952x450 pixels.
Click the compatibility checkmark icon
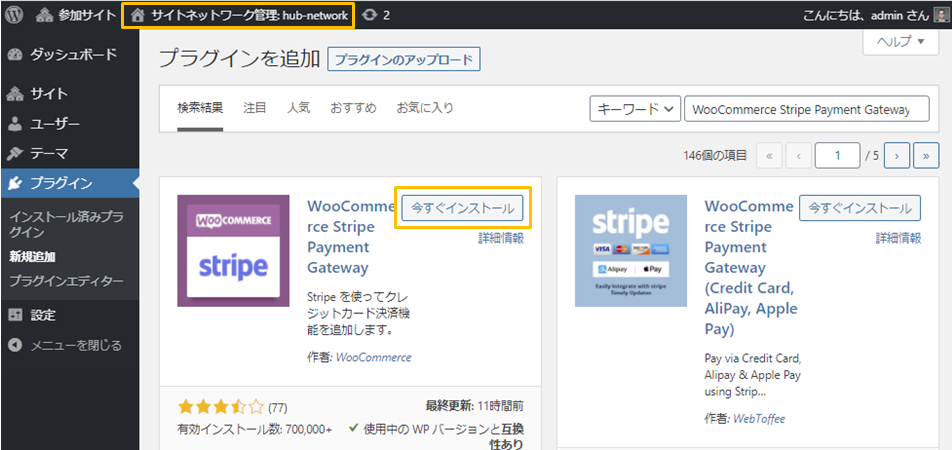coord(354,428)
